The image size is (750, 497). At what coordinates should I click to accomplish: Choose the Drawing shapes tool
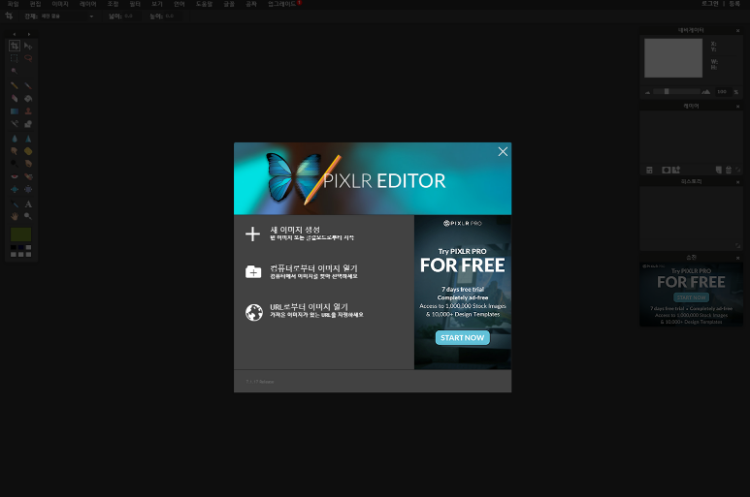pyautogui.click(x=28, y=124)
